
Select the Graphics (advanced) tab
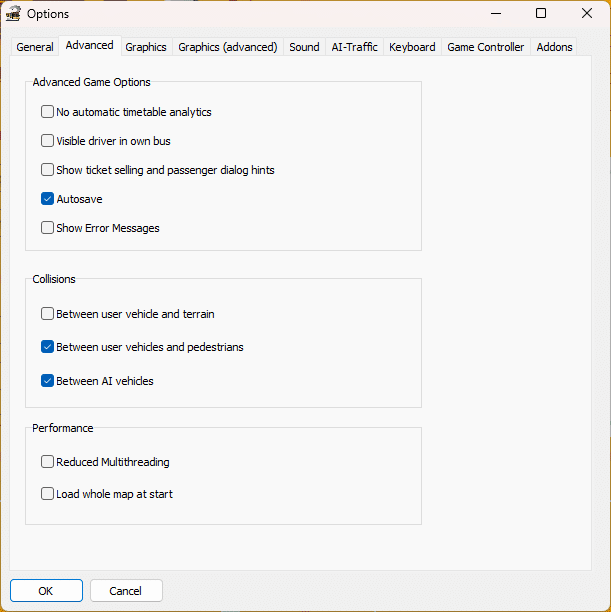coord(227,47)
